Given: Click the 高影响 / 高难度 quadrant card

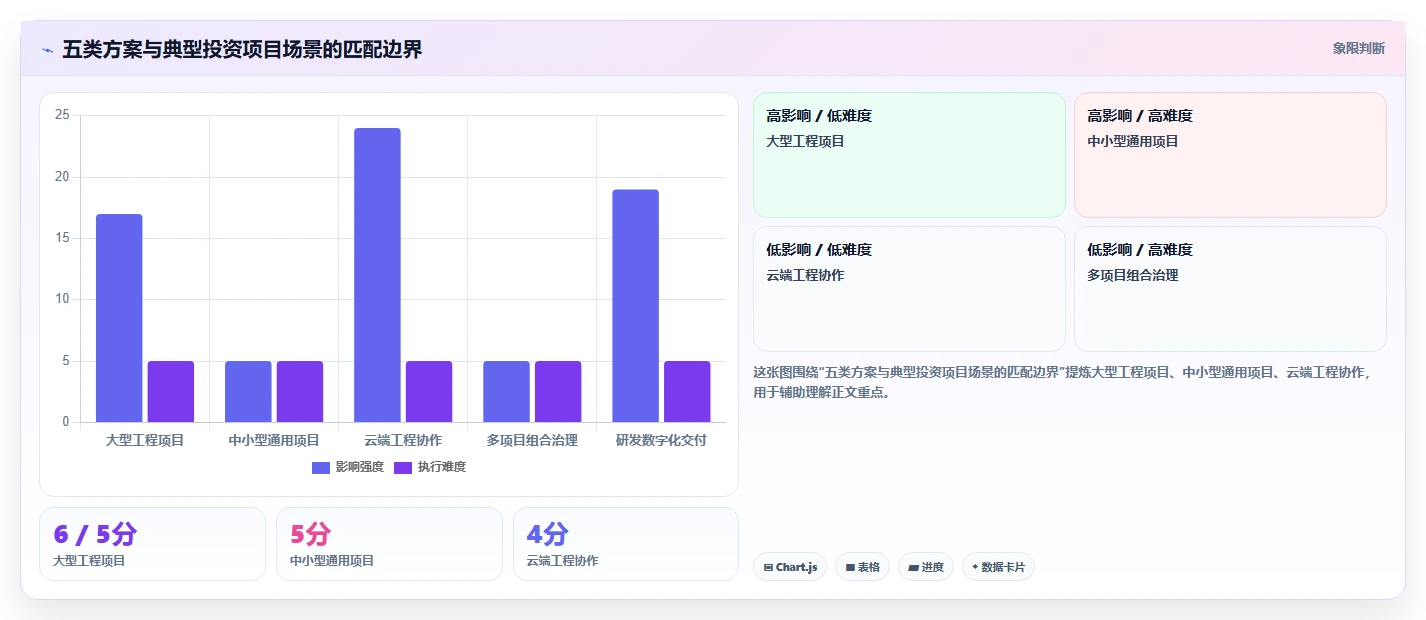Looking at the screenshot, I should (x=1230, y=155).
